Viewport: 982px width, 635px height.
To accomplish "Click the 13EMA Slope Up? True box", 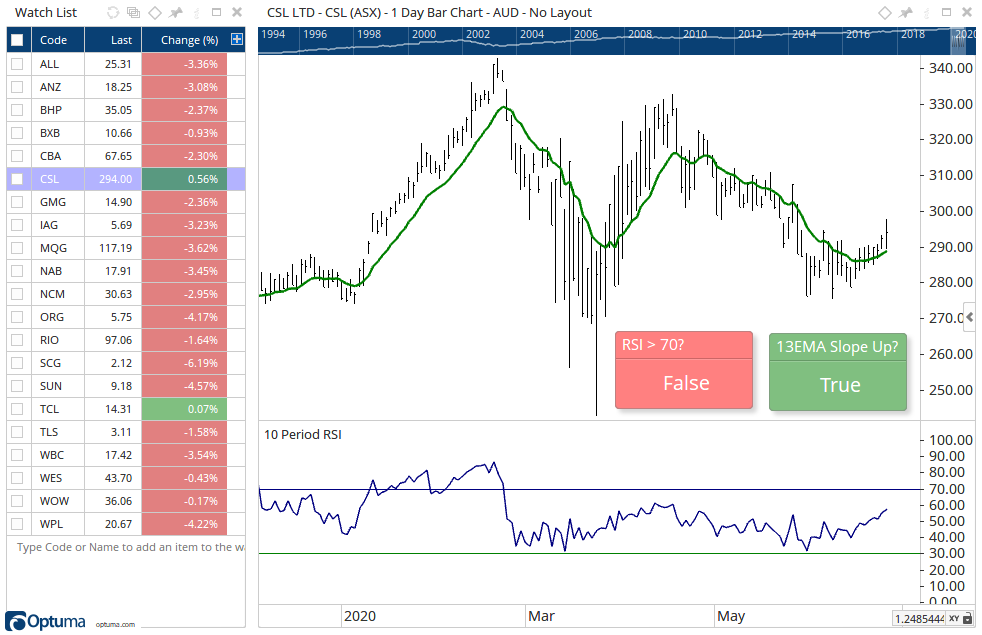I will (x=838, y=372).
